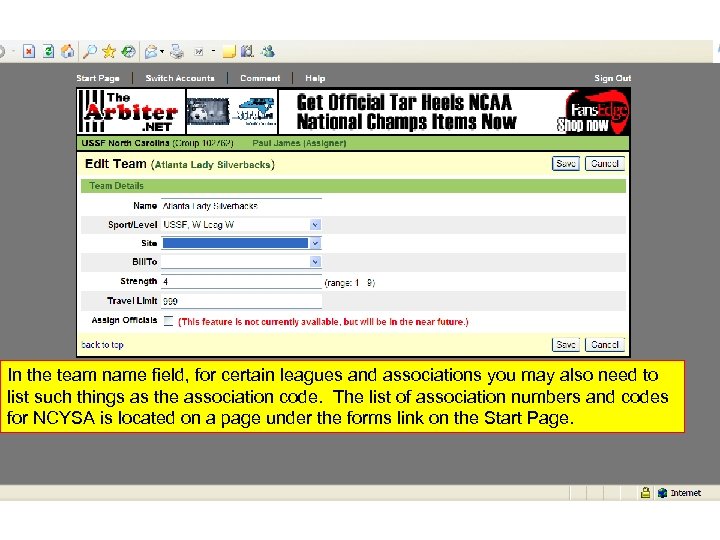Click the Sign Out link
The width and height of the screenshot is (720, 540).
[613, 78]
